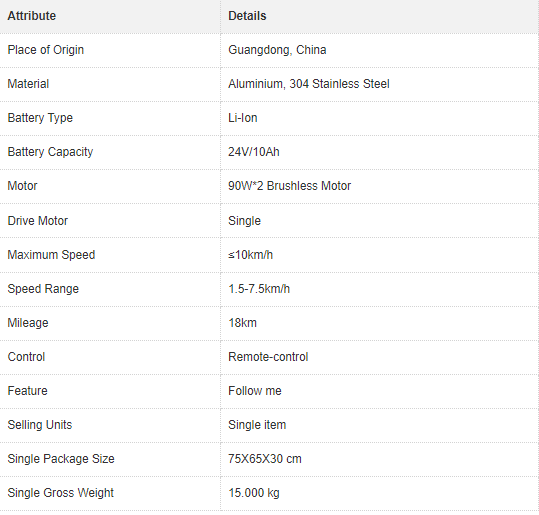Click the 18km mileage value
The width and height of the screenshot is (539, 515).
pyautogui.click(x=242, y=323)
